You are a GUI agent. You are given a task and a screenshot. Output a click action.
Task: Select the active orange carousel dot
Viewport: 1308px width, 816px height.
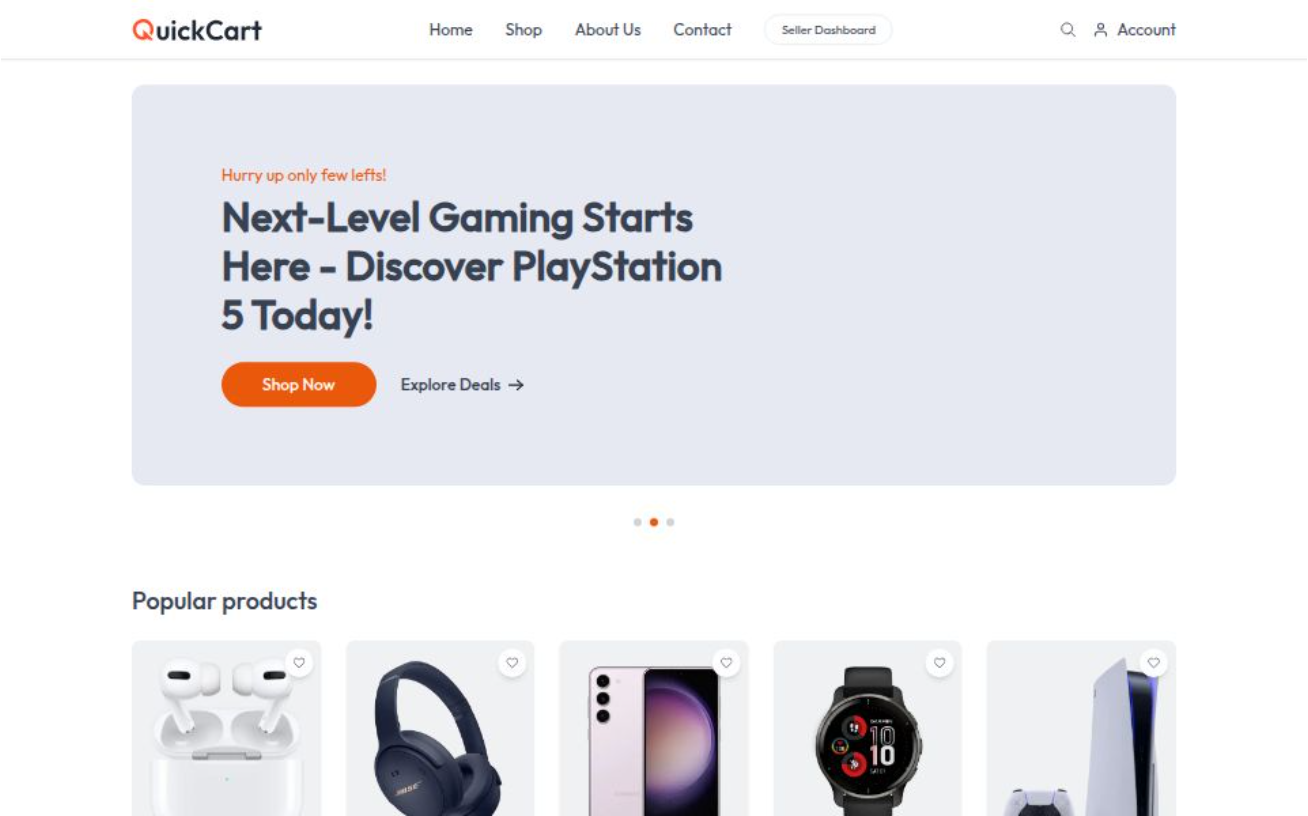click(x=654, y=522)
